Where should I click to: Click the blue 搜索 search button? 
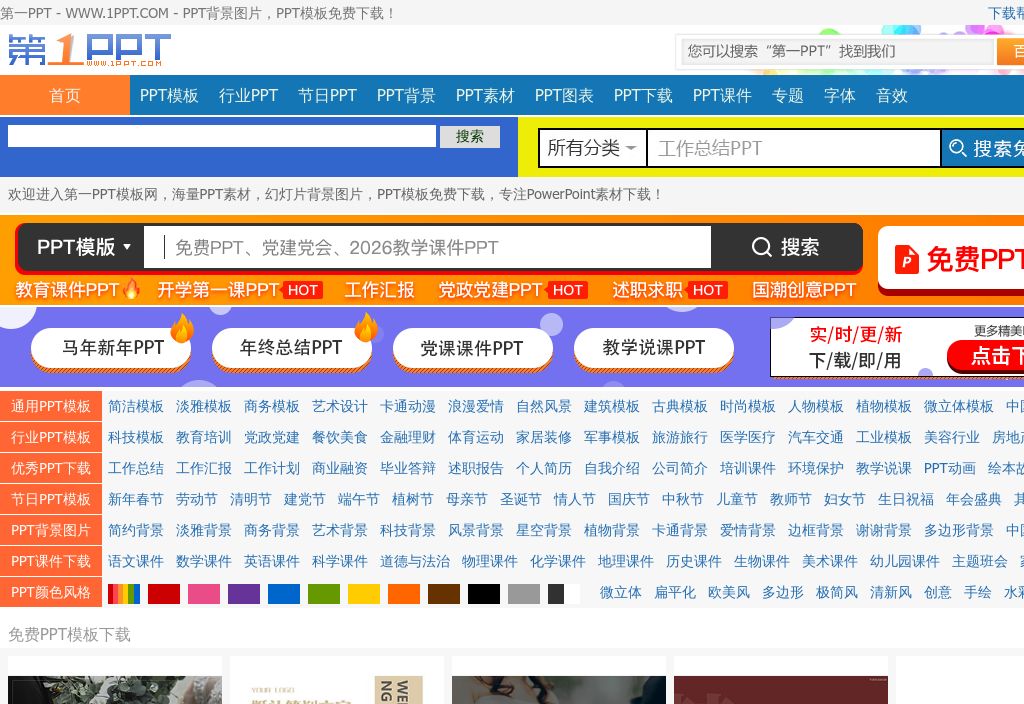[470, 136]
